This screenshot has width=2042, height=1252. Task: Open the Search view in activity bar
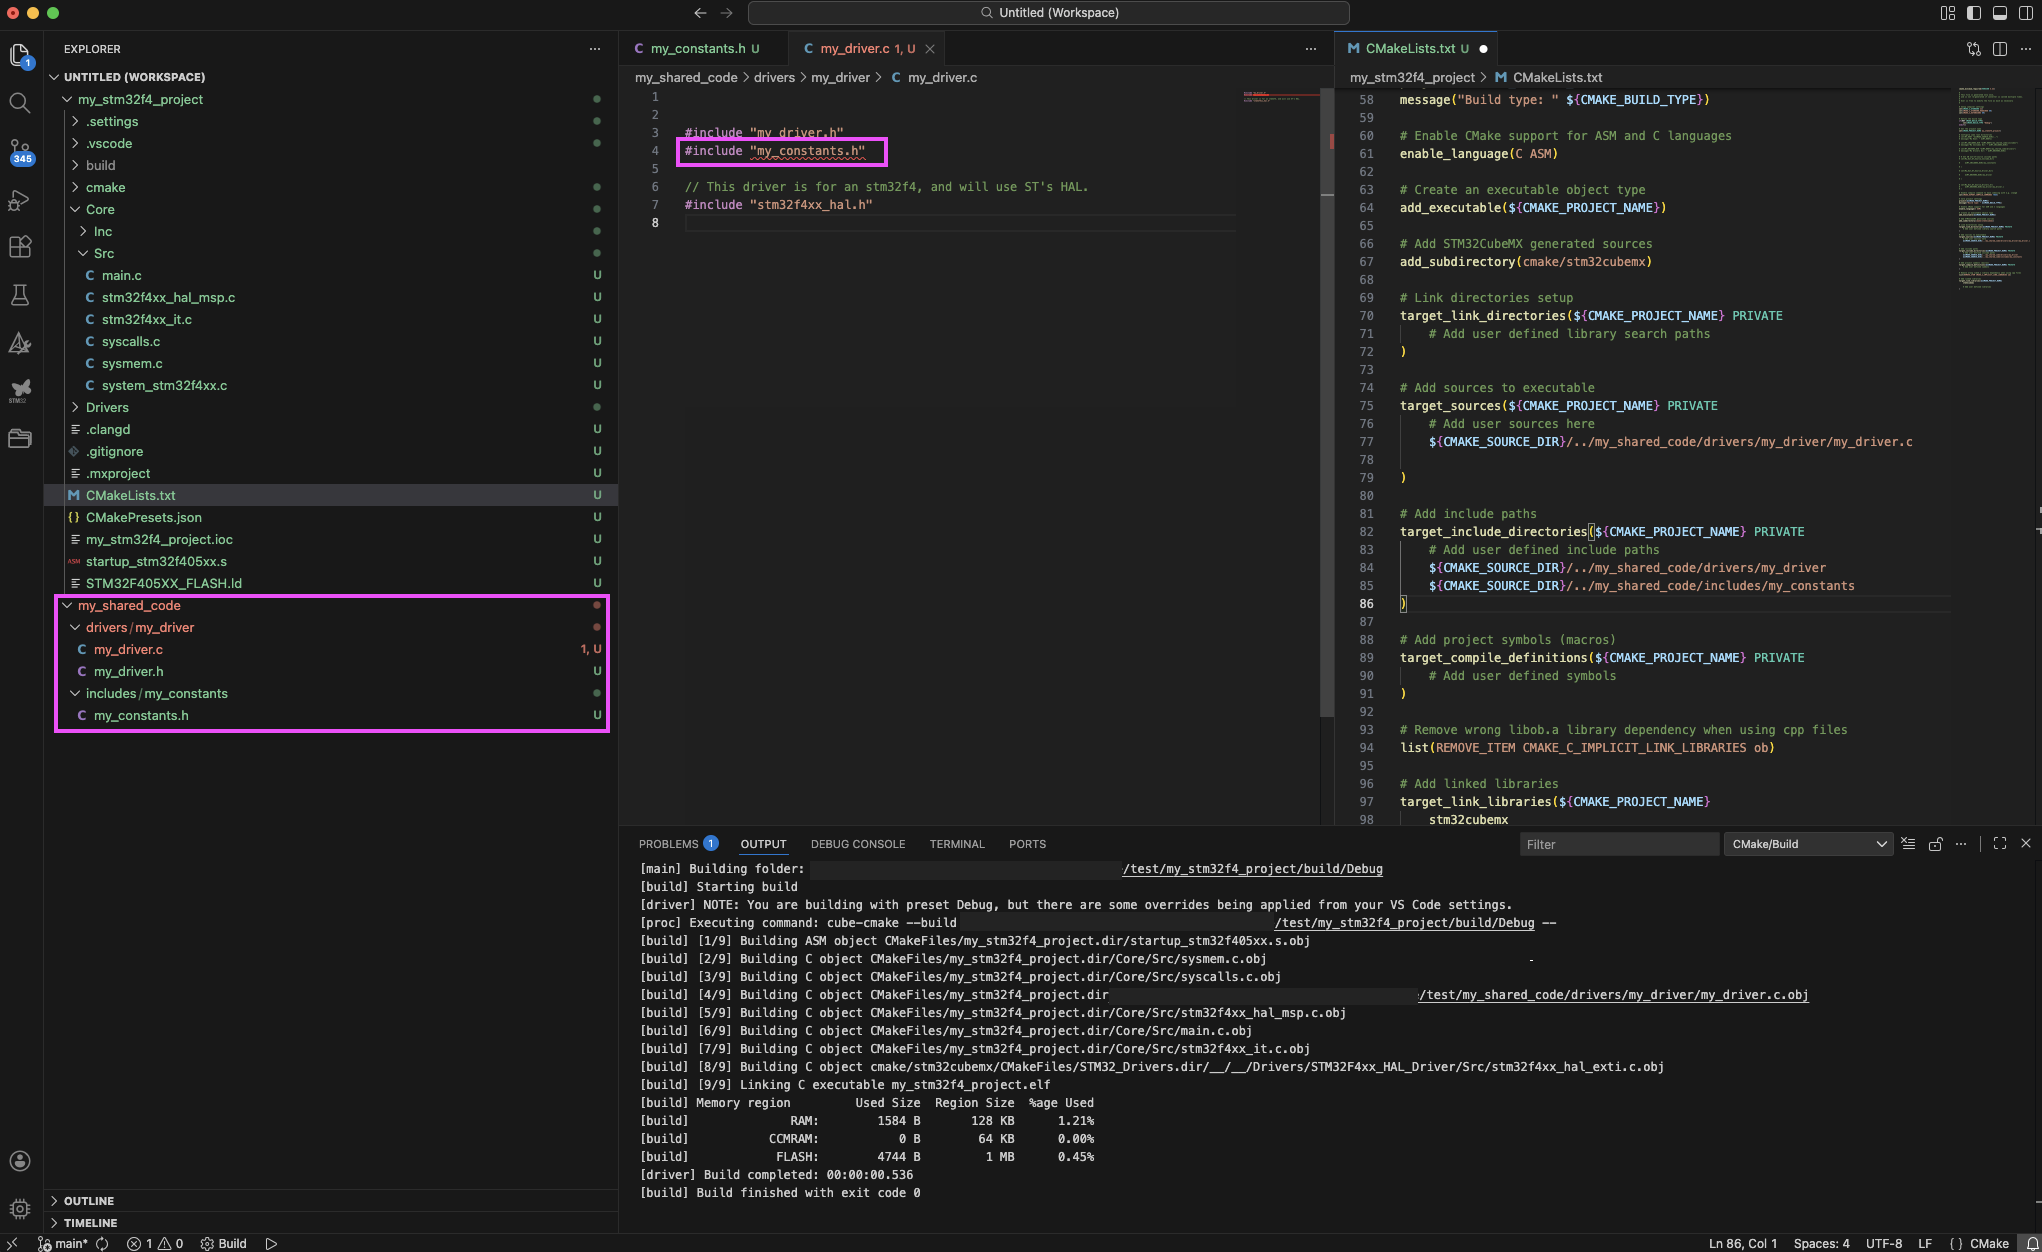coord(19,103)
